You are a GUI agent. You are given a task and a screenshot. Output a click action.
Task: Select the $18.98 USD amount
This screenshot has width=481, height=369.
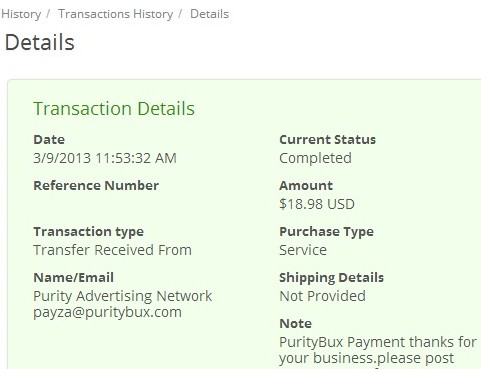pyautogui.click(x=317, y=204)
